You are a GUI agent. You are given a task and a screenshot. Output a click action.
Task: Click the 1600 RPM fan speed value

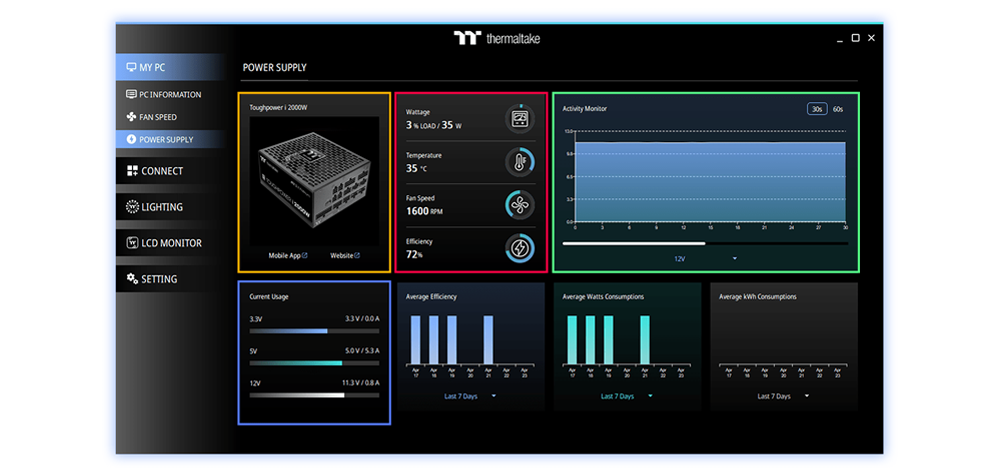[425, 211]
